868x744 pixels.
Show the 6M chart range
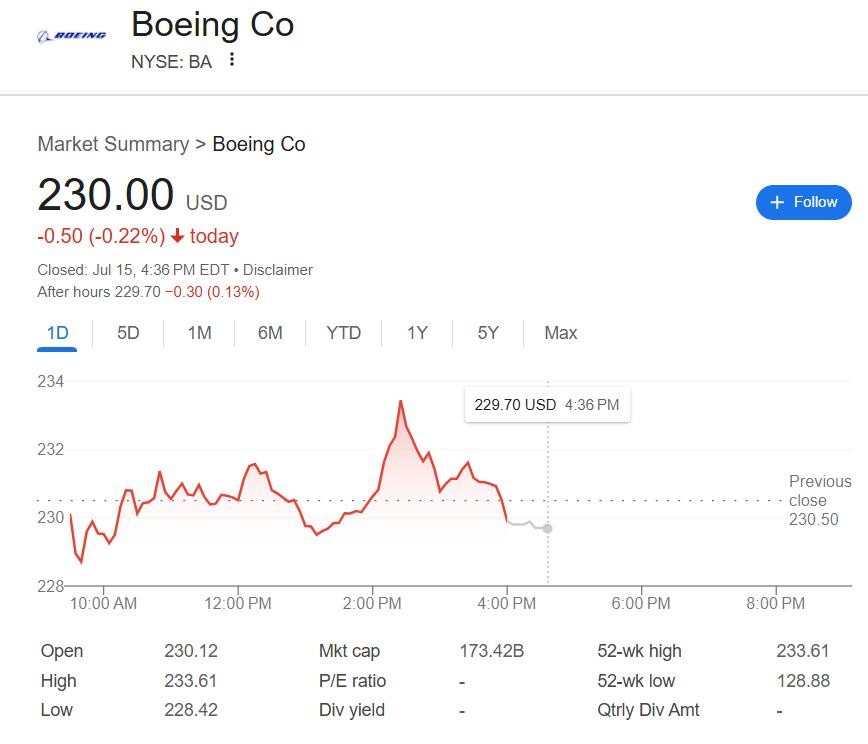[x=270, y=333]
